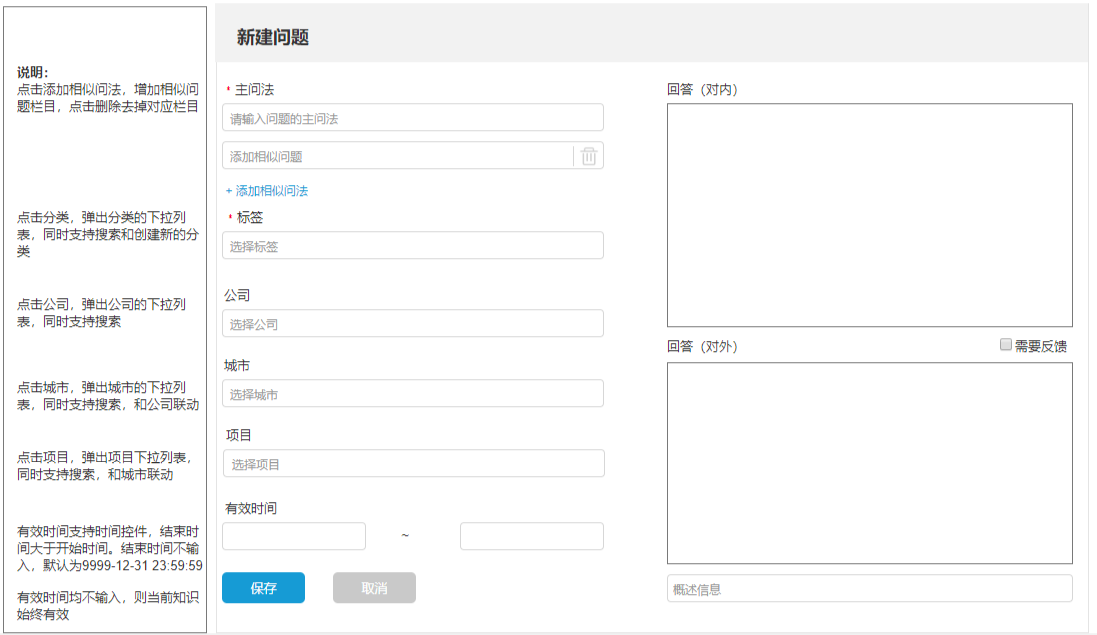Open the 选择项目 dropdown

pyautogui.click(x=412, y=464)
